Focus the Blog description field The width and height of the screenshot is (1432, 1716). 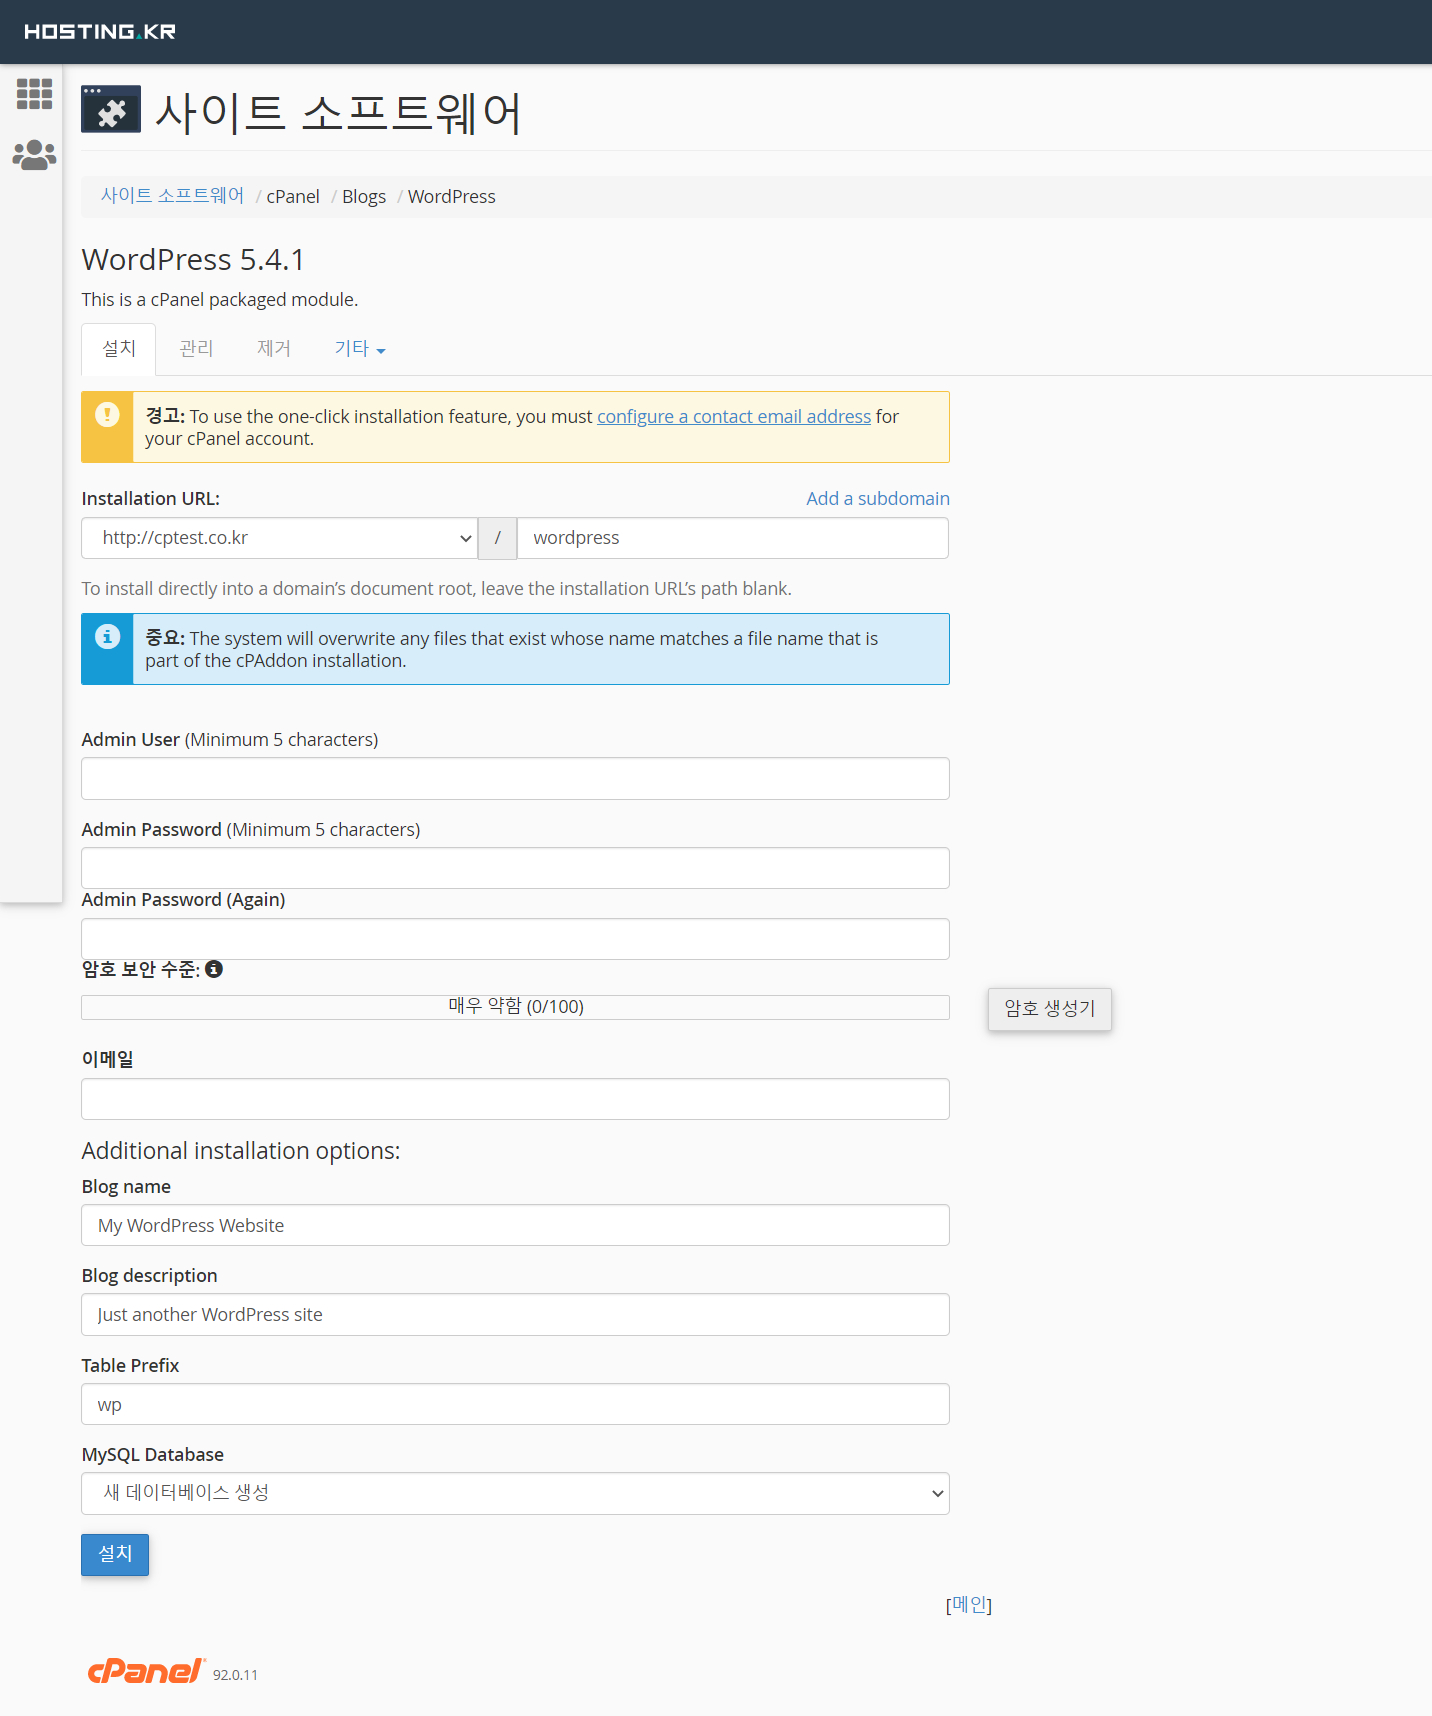(515, 1315)
